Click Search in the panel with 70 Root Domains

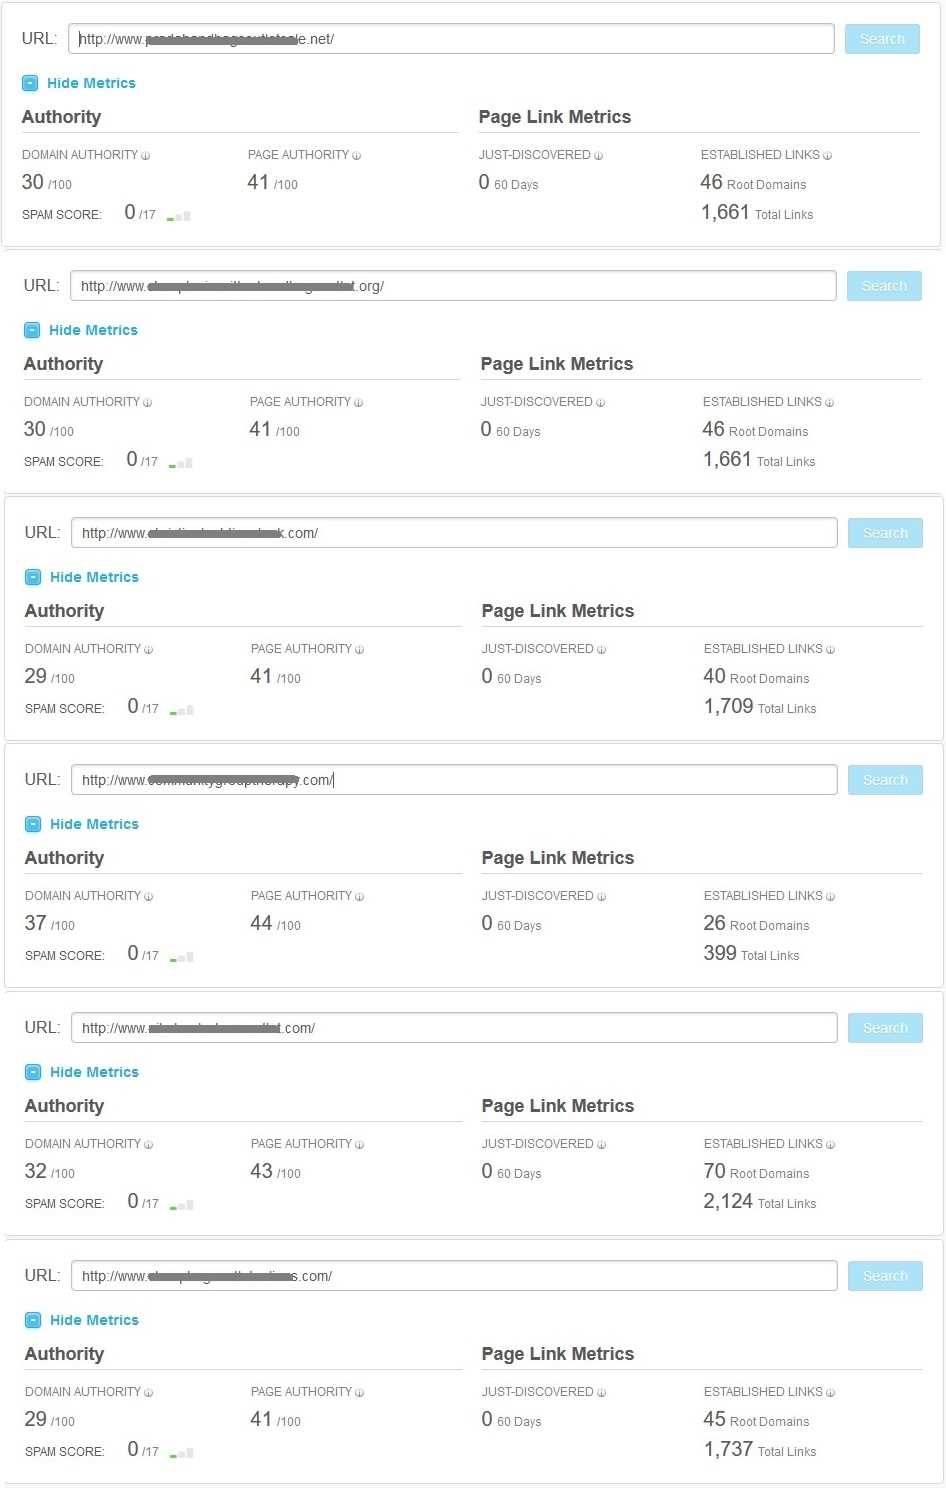[885, 1028]
